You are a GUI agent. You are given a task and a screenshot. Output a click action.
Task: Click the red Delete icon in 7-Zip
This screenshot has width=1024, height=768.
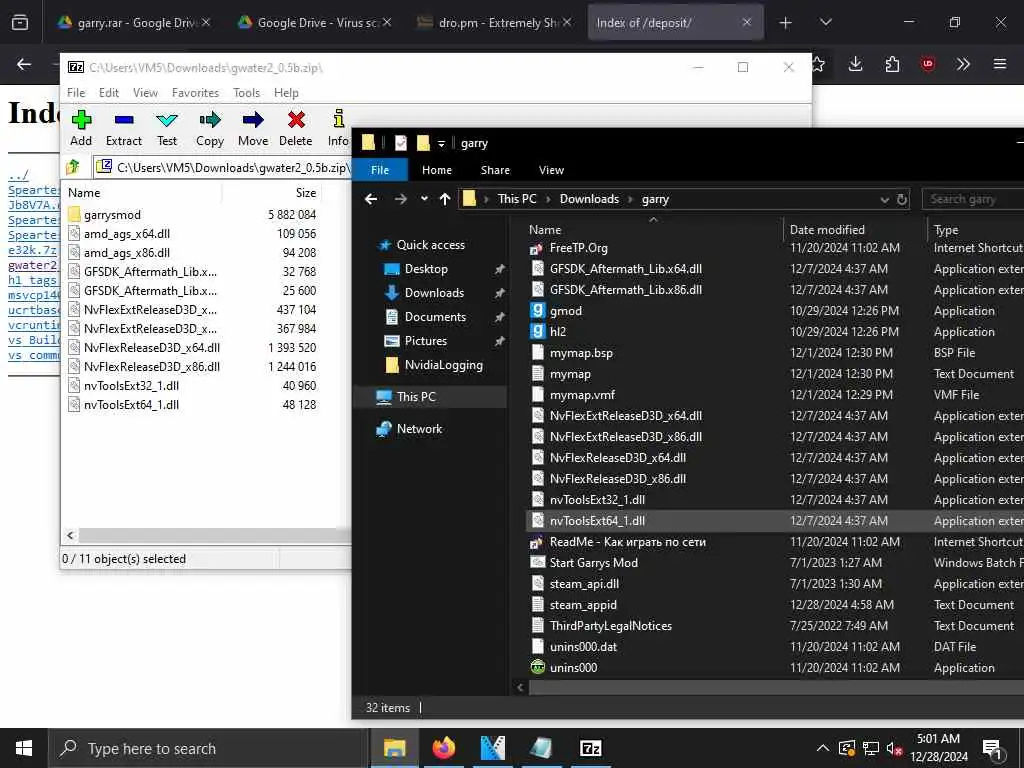296,120
